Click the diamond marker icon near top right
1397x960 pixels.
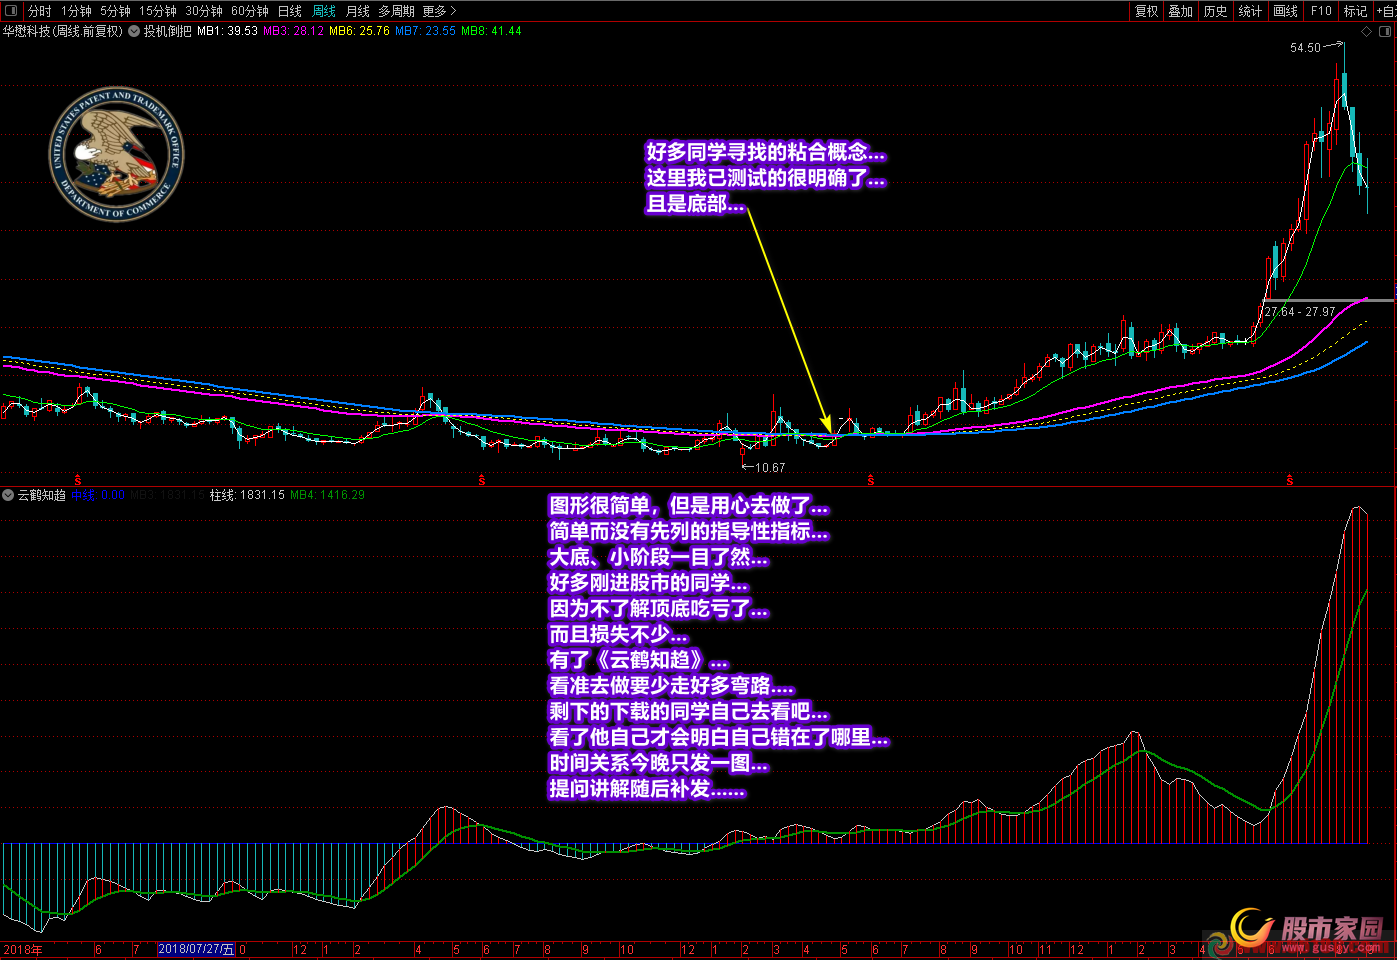point(1366,31)
